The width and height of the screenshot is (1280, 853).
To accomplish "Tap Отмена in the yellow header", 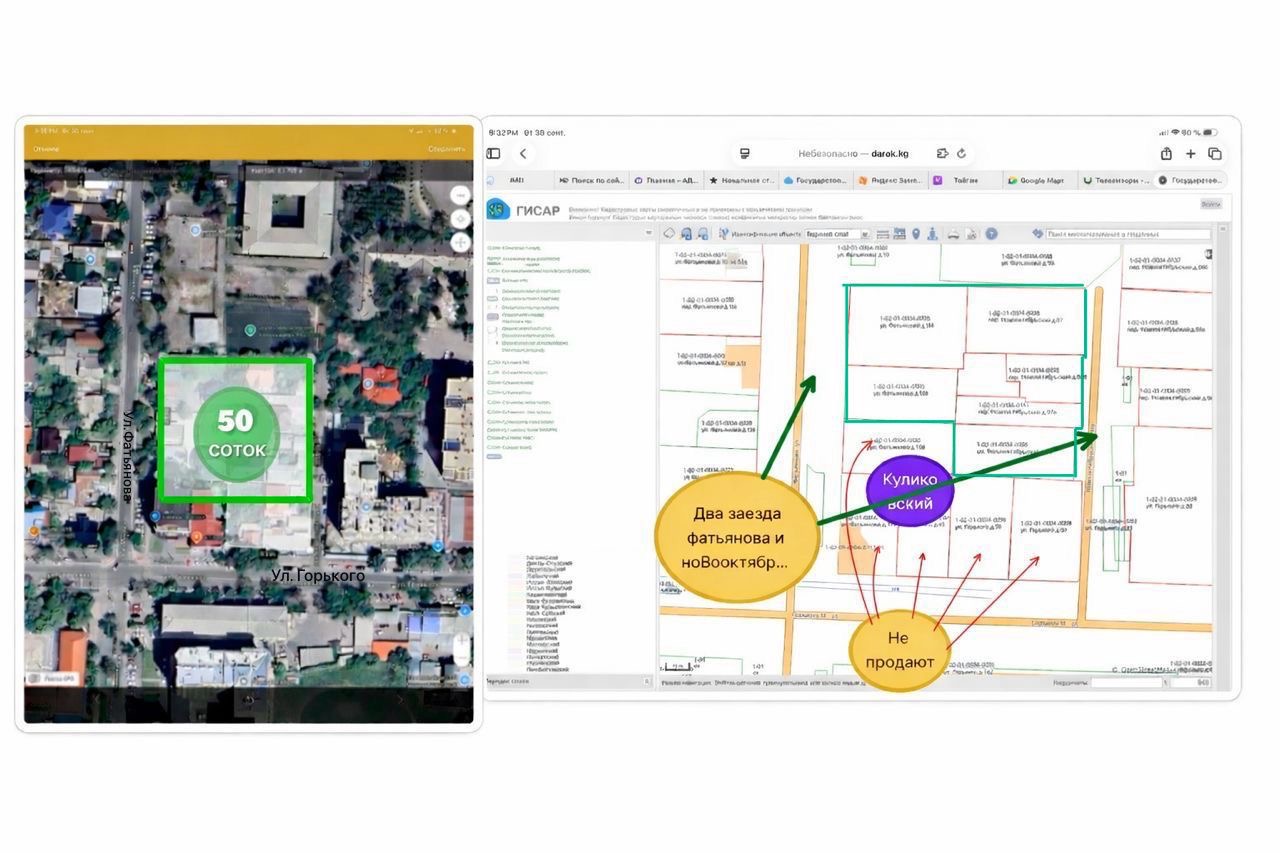I will coord(46,149).
